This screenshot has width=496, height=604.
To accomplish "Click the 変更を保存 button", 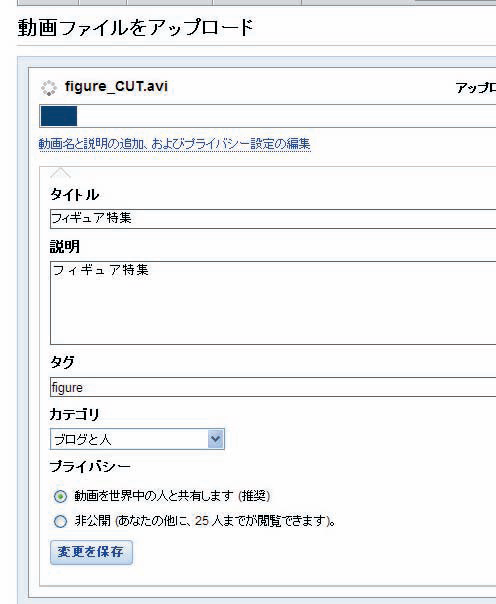I will (91, 552).
